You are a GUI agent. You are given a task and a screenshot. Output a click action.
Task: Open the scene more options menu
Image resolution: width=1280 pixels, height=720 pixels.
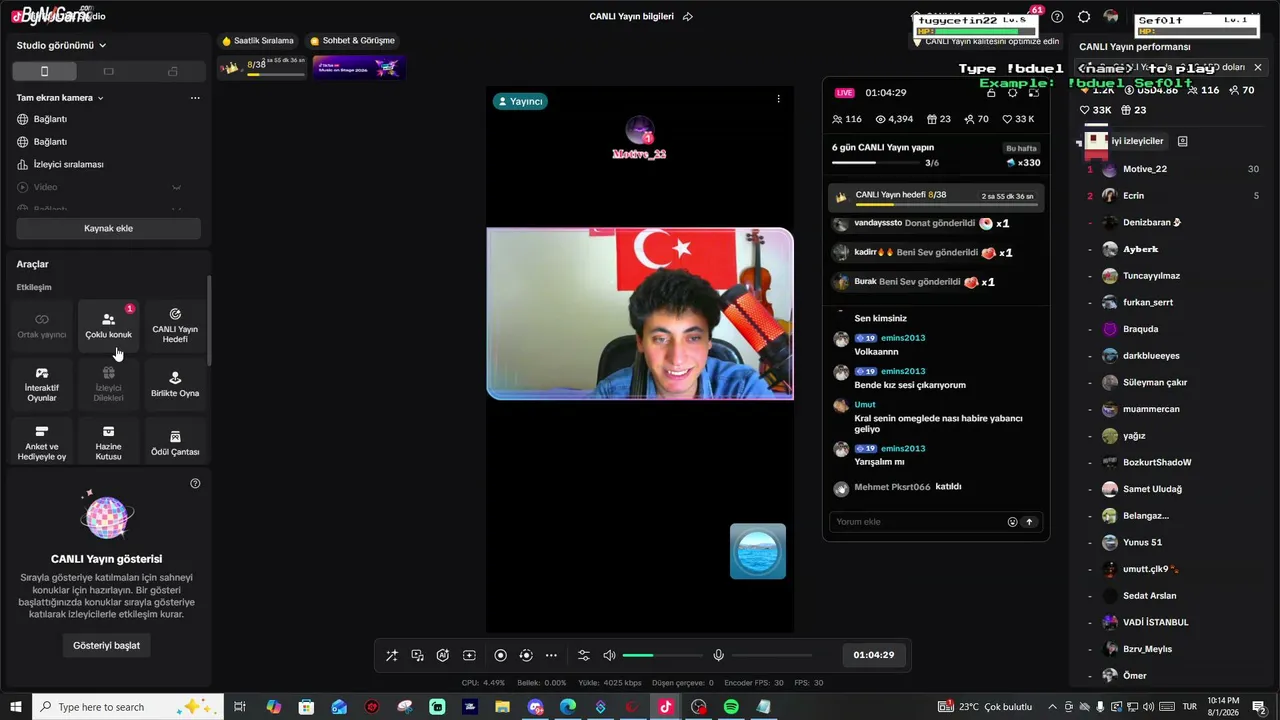point(195,98)
